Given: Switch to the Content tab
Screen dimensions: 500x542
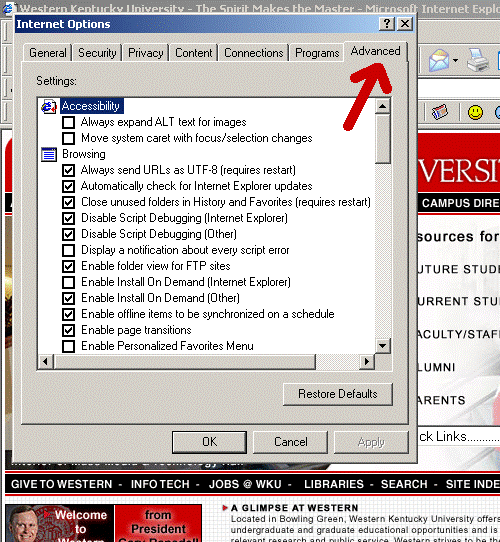Looking at the screenshot, I should (x=194, y=53).
